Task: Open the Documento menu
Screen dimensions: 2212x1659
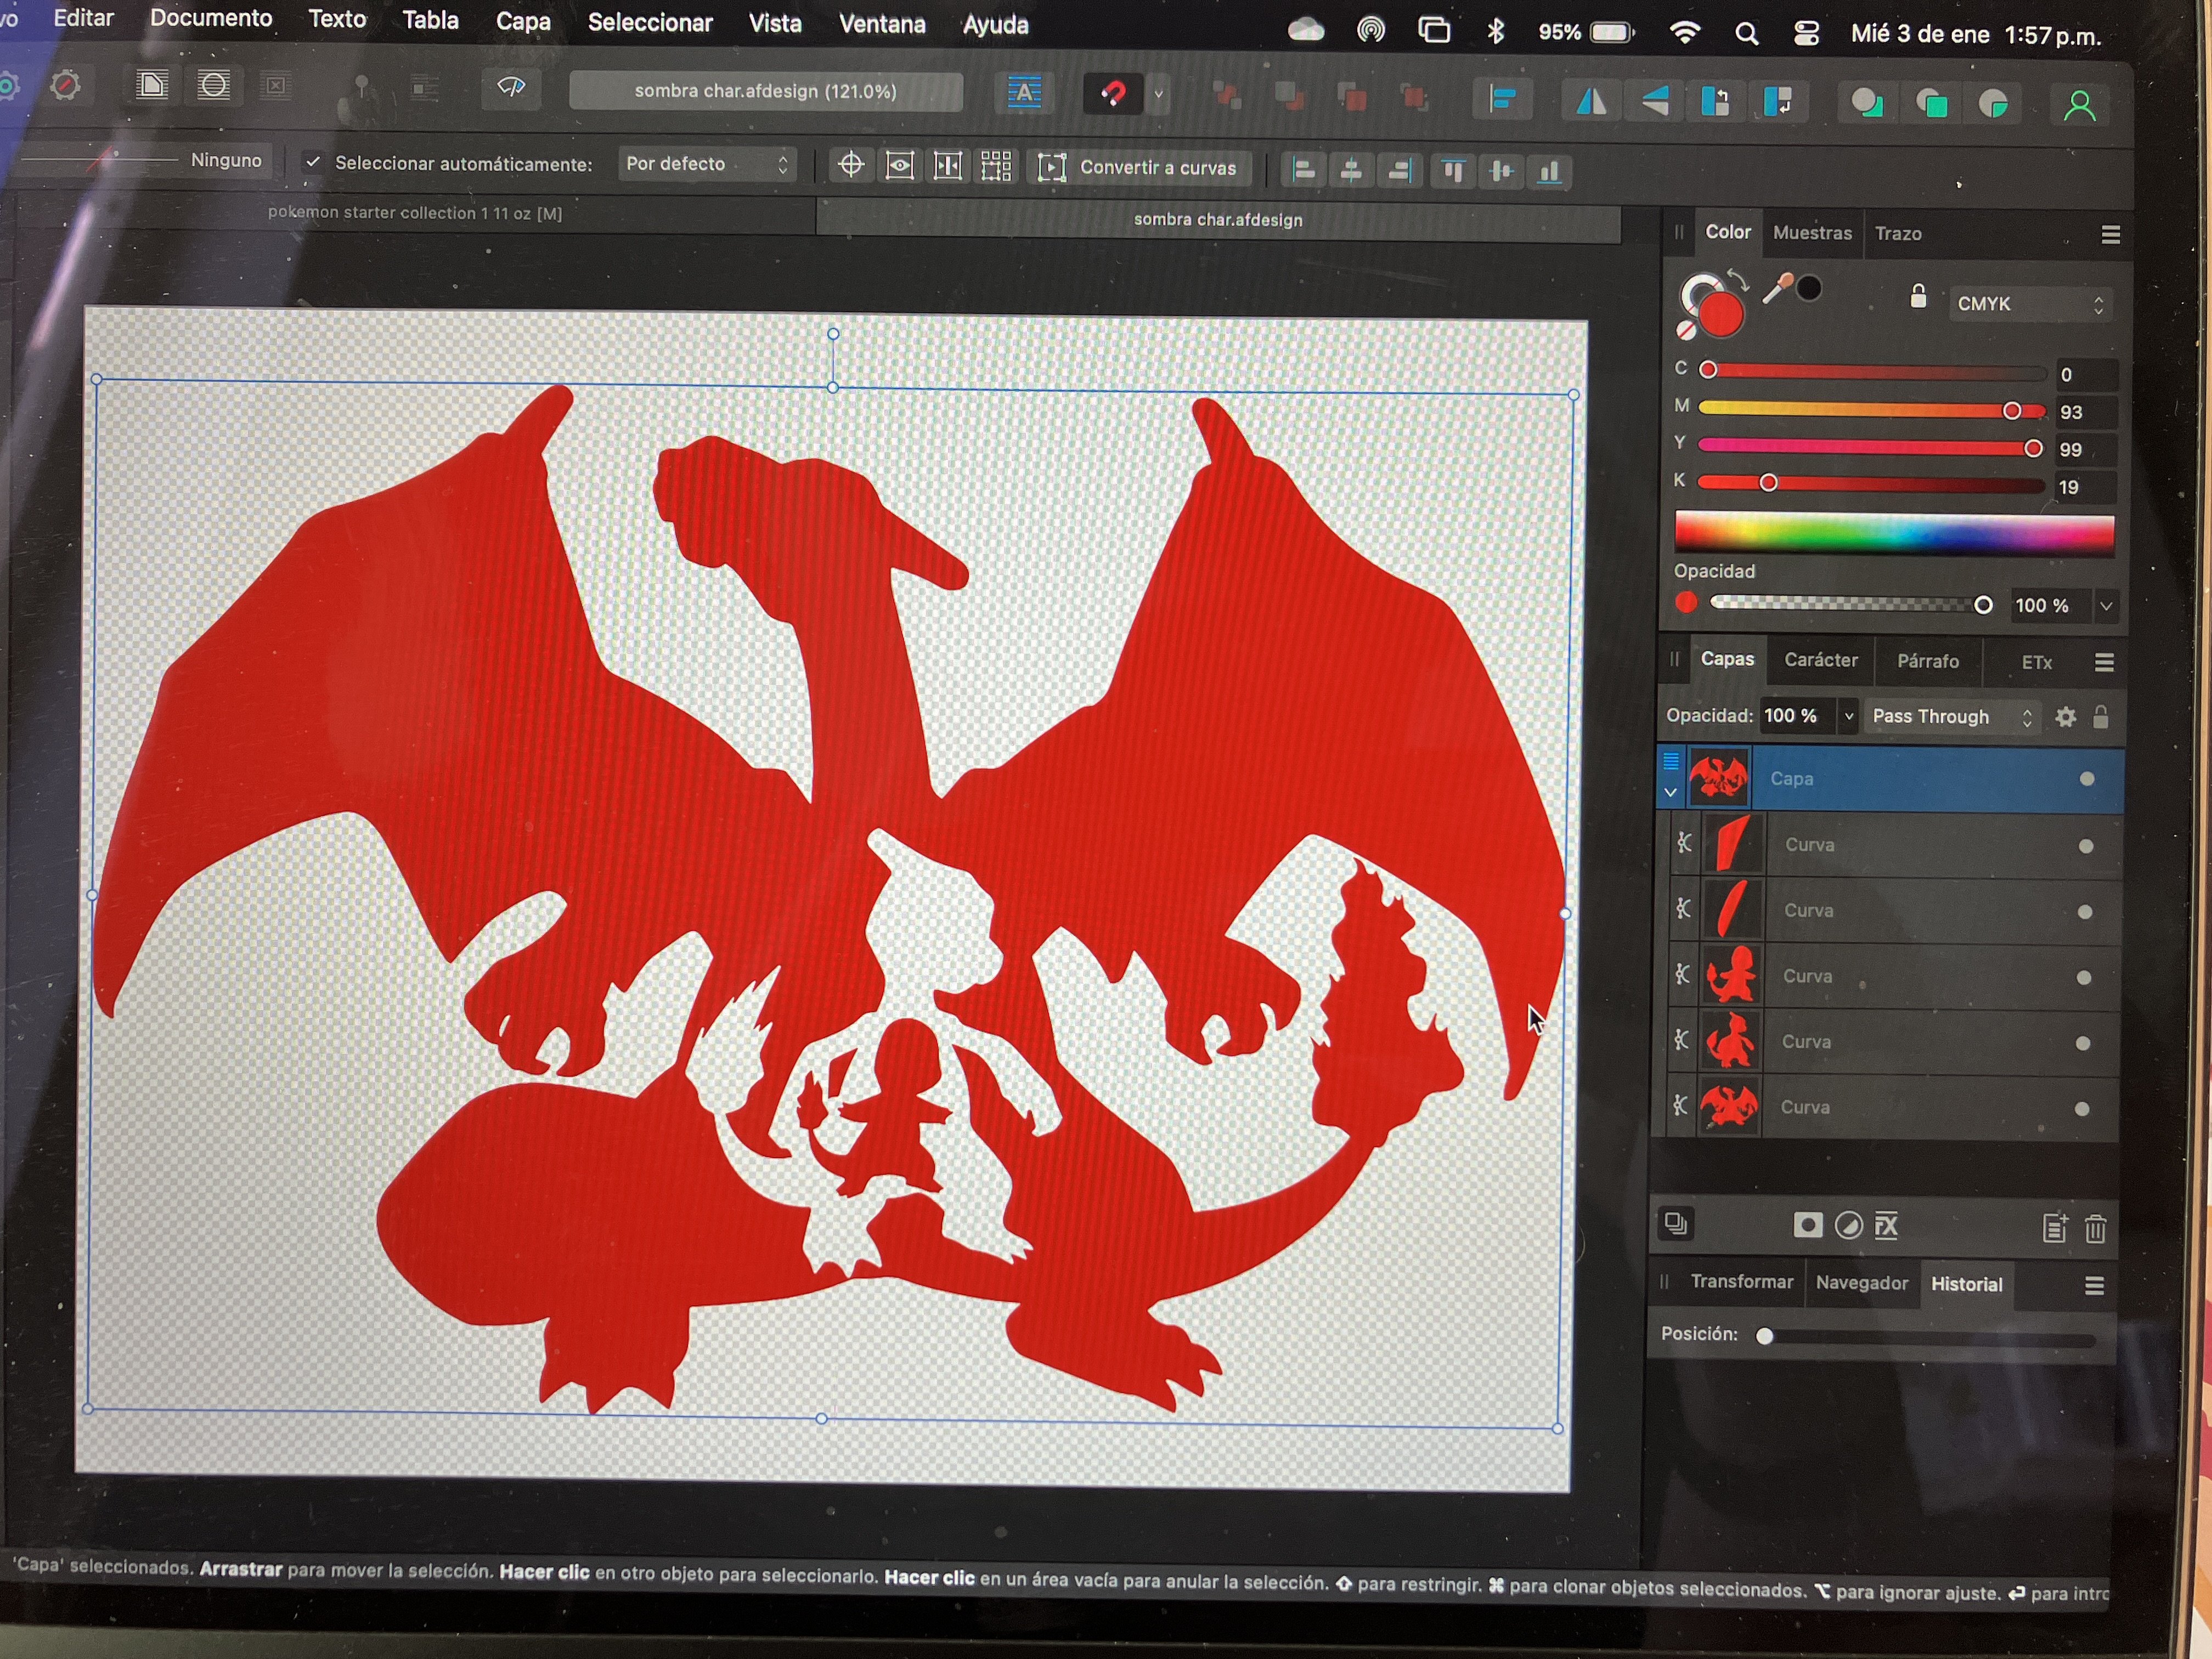Action: (211, 18)
